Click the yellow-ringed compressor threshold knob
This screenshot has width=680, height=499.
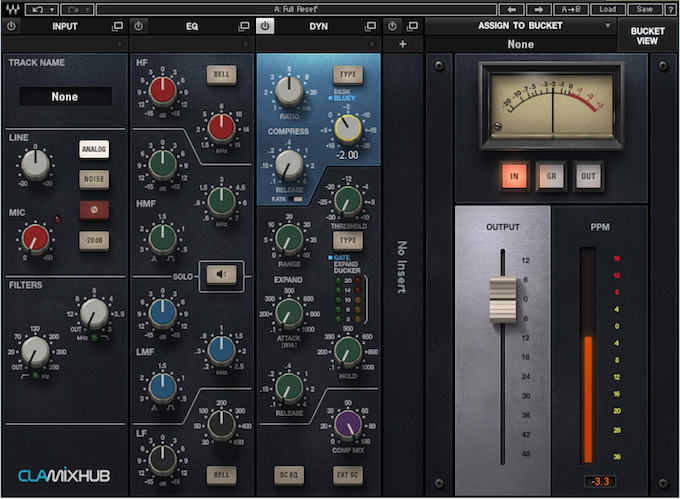tap(348, 129)
